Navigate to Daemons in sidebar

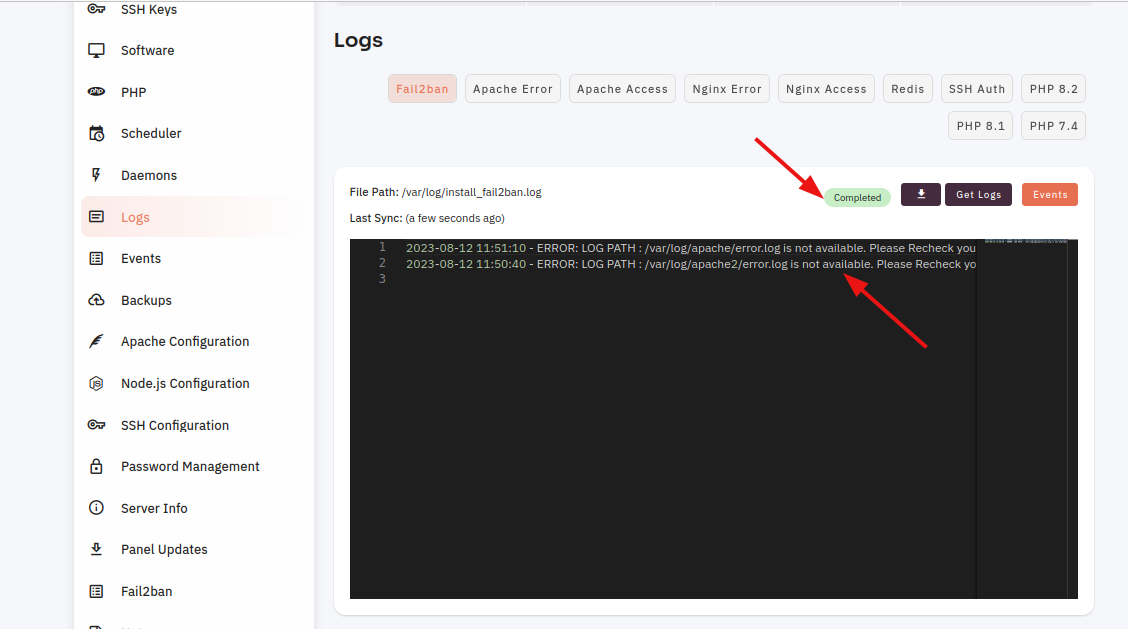point(149,175)
